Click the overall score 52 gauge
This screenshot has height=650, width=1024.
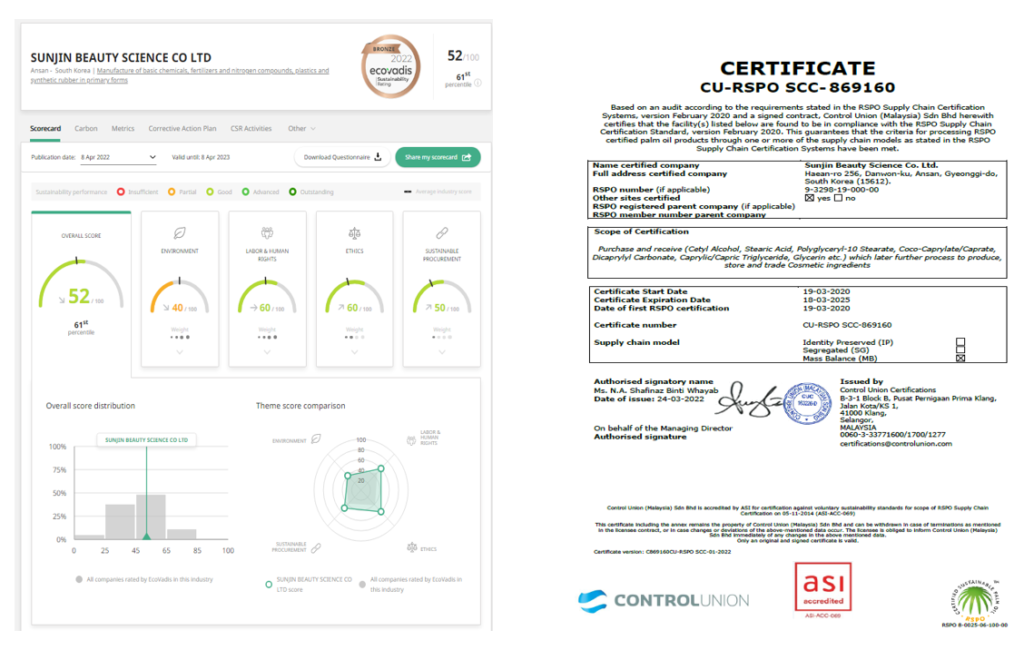coord(79,290)
